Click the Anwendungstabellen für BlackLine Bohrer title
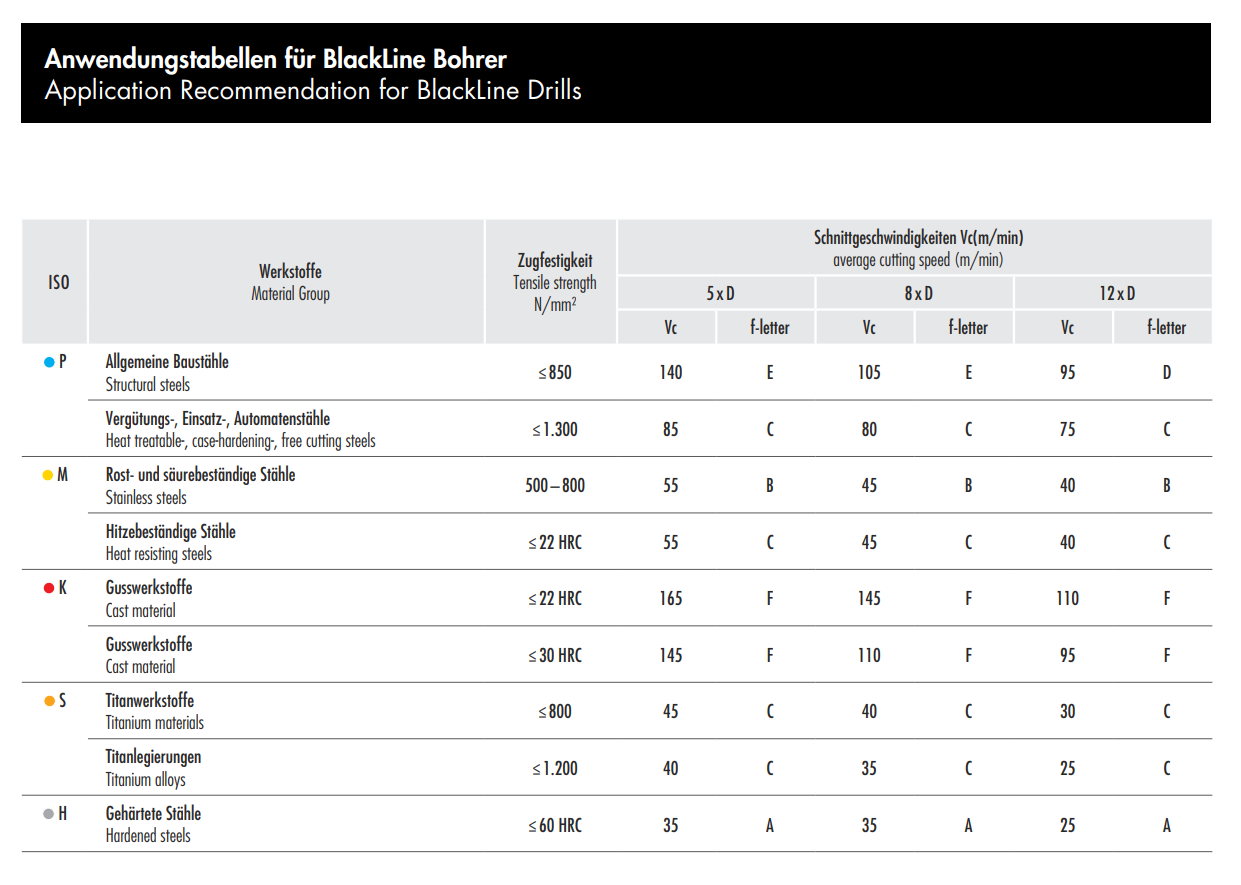The height and width of the screenshot is (885, 1241). tap(275, 58)
